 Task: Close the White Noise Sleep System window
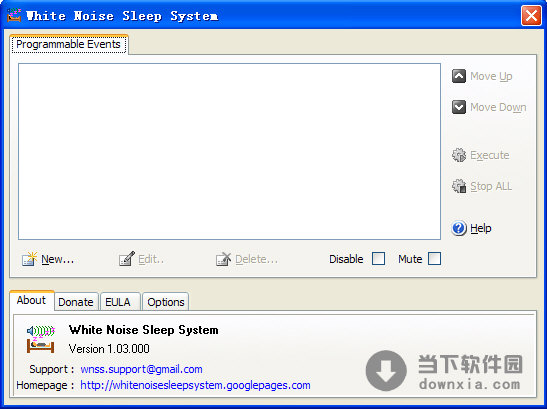coord(531,15)
